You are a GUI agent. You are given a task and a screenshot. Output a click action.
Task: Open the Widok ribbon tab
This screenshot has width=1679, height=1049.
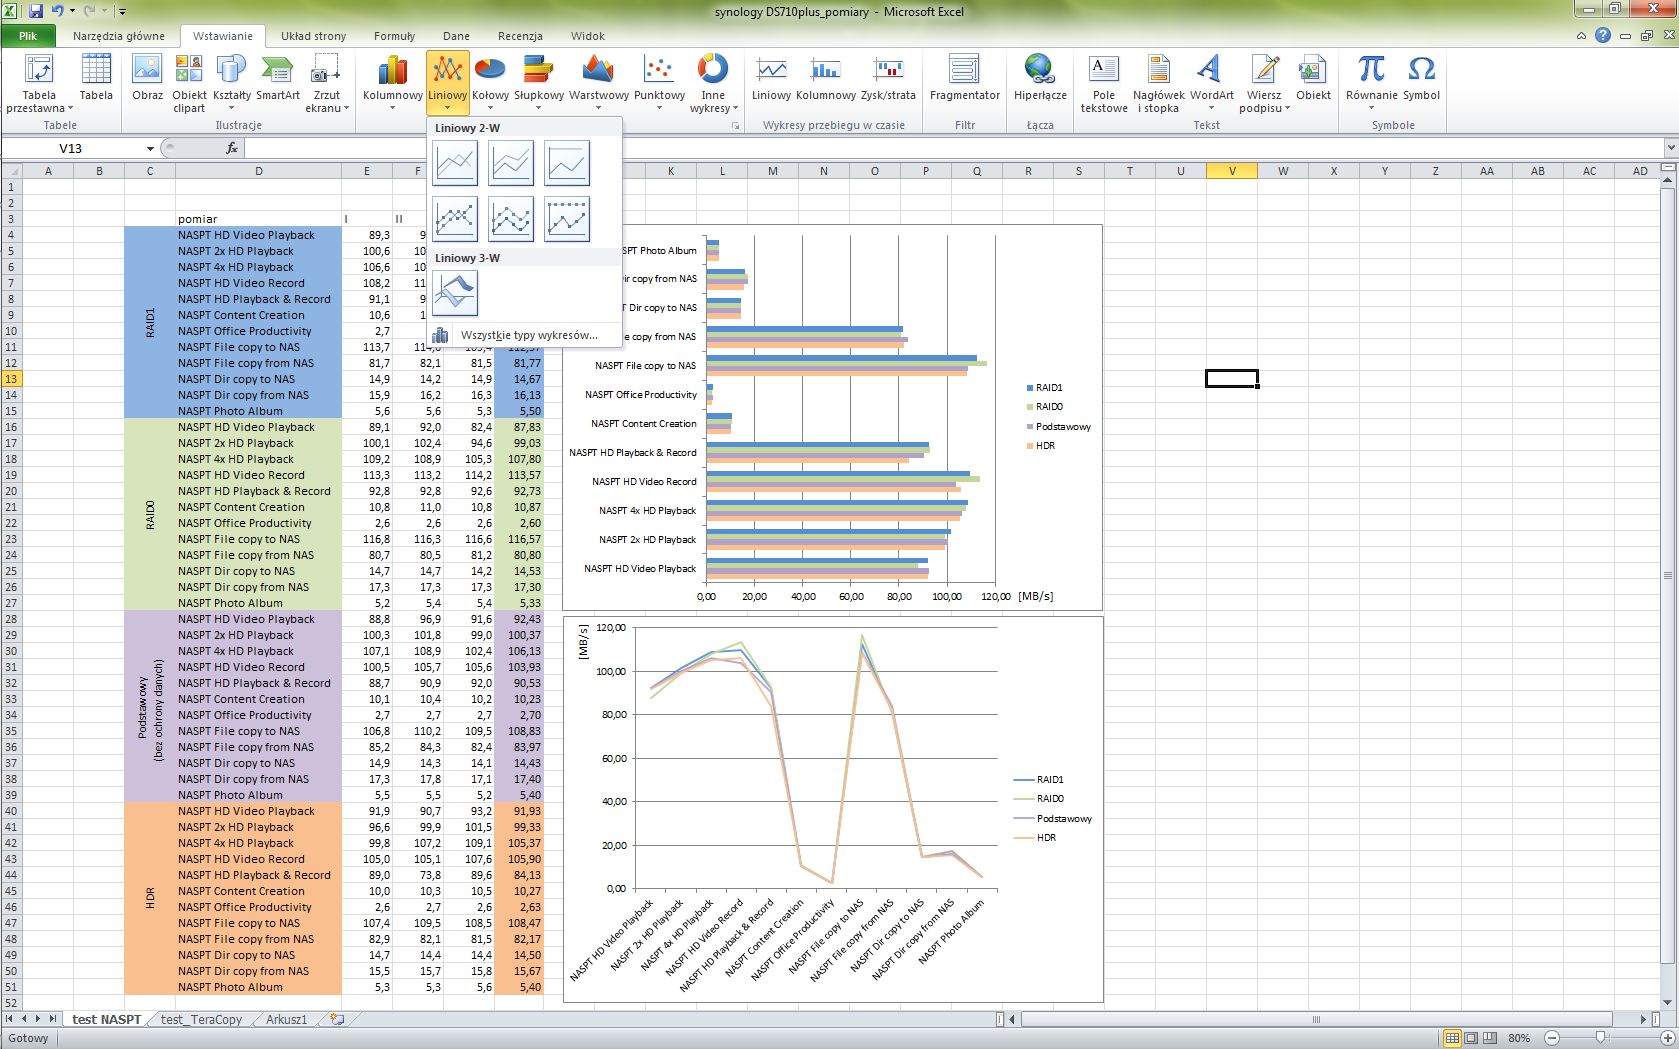click(588, 36)
